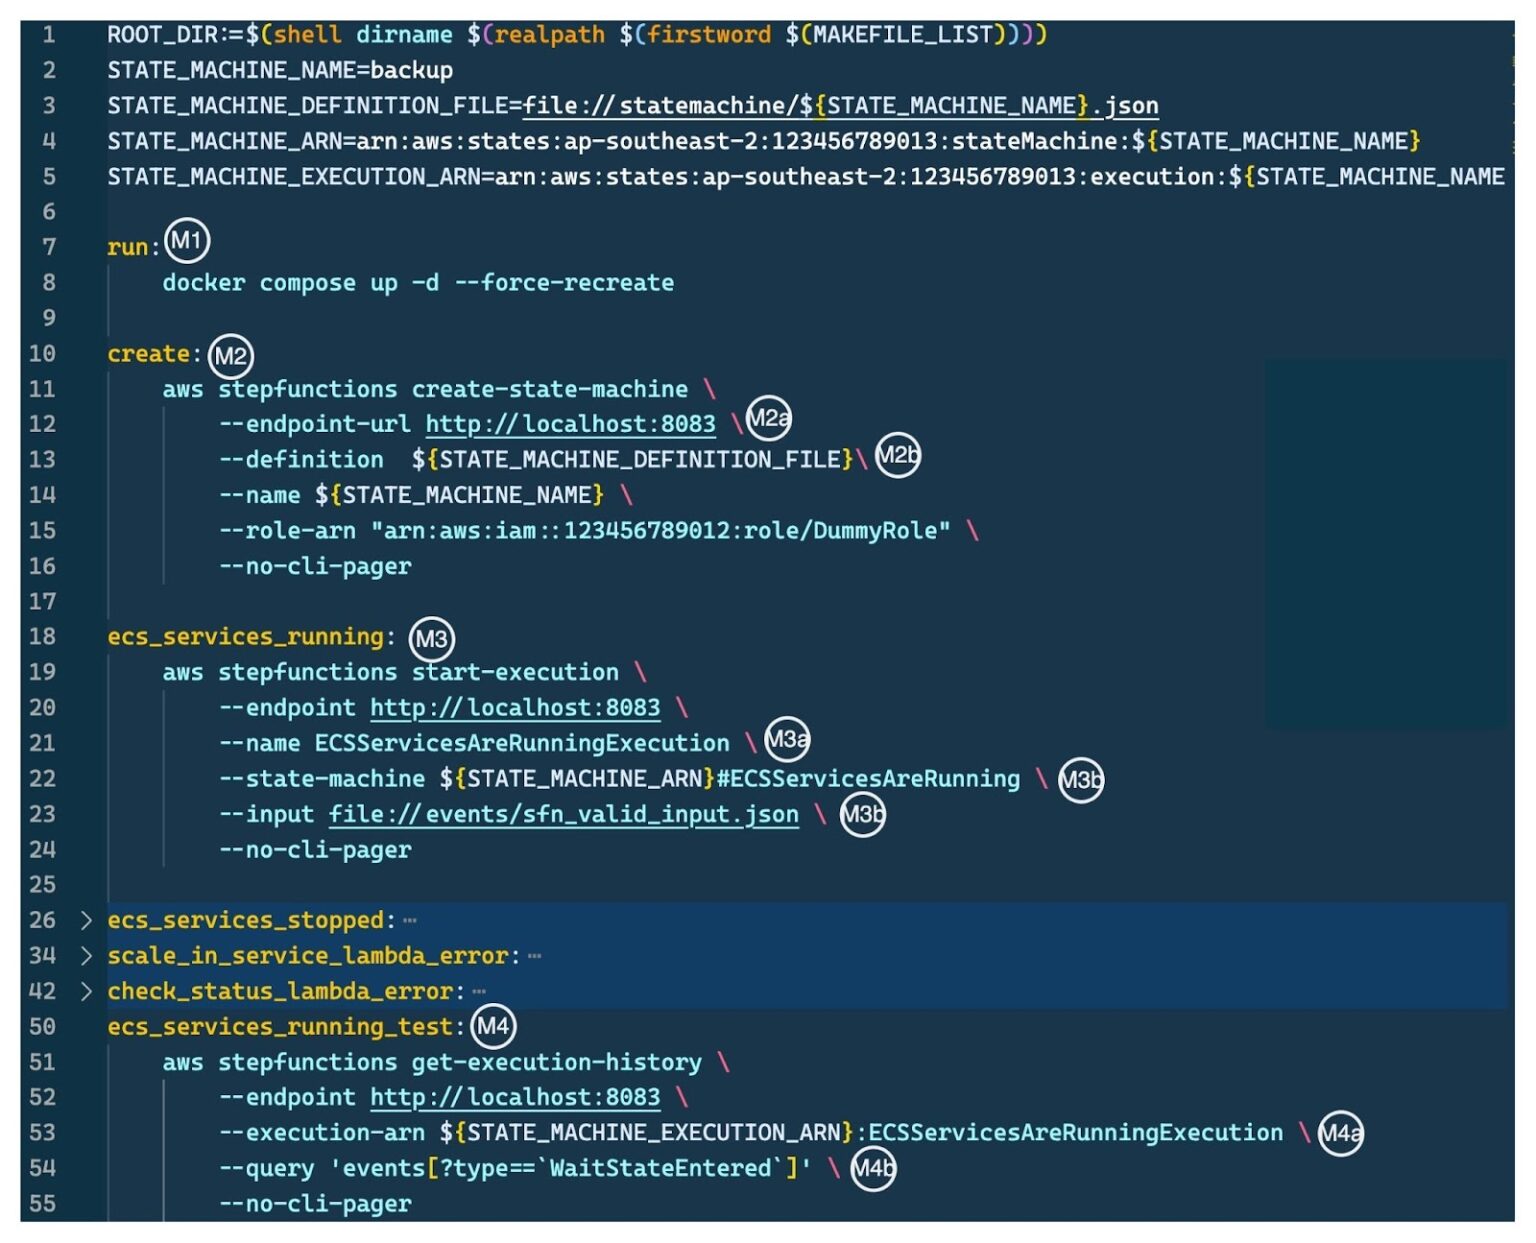
Task: Click the "firstword" function name
Action: point(709,35)
